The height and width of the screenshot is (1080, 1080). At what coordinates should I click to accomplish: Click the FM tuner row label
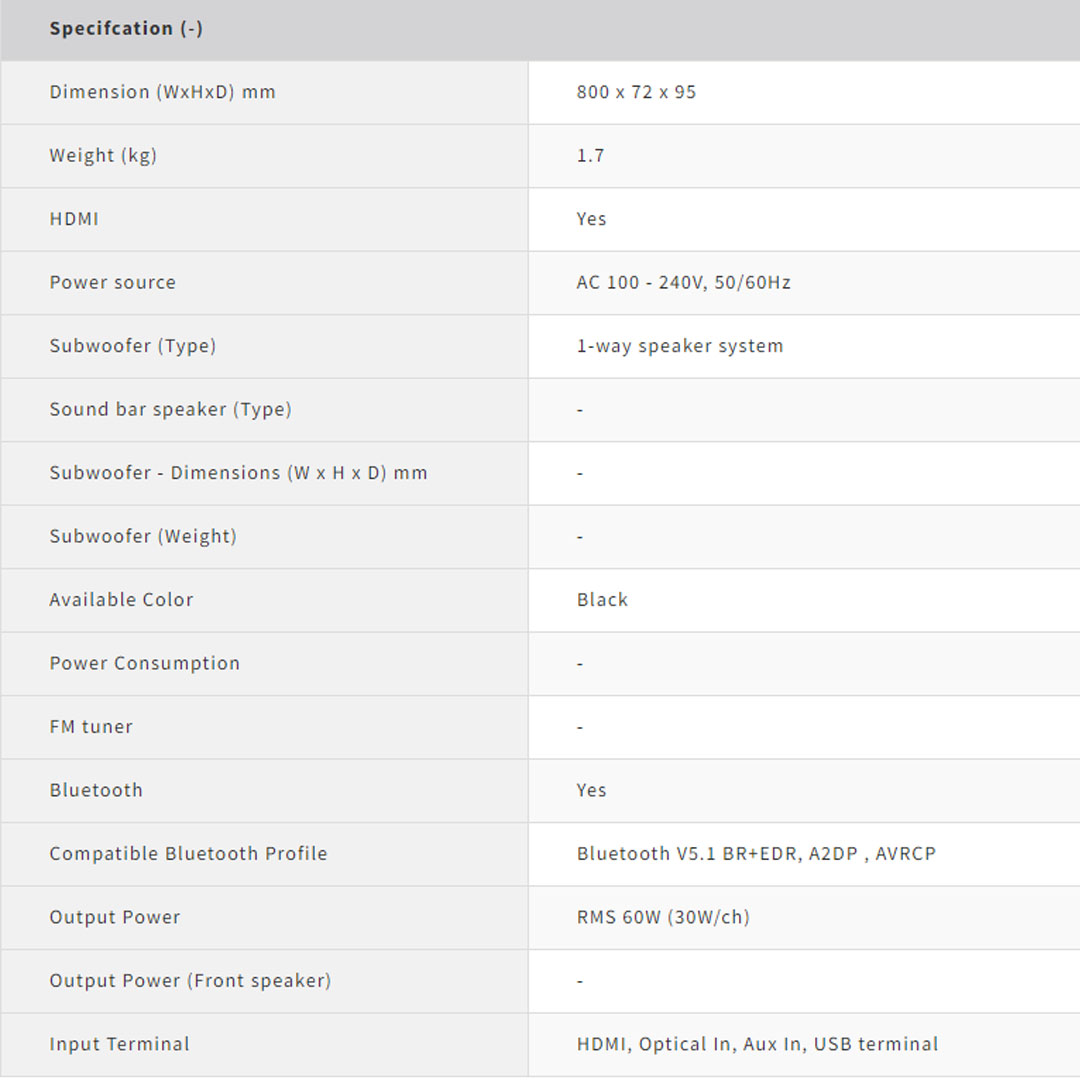(91, 727)
